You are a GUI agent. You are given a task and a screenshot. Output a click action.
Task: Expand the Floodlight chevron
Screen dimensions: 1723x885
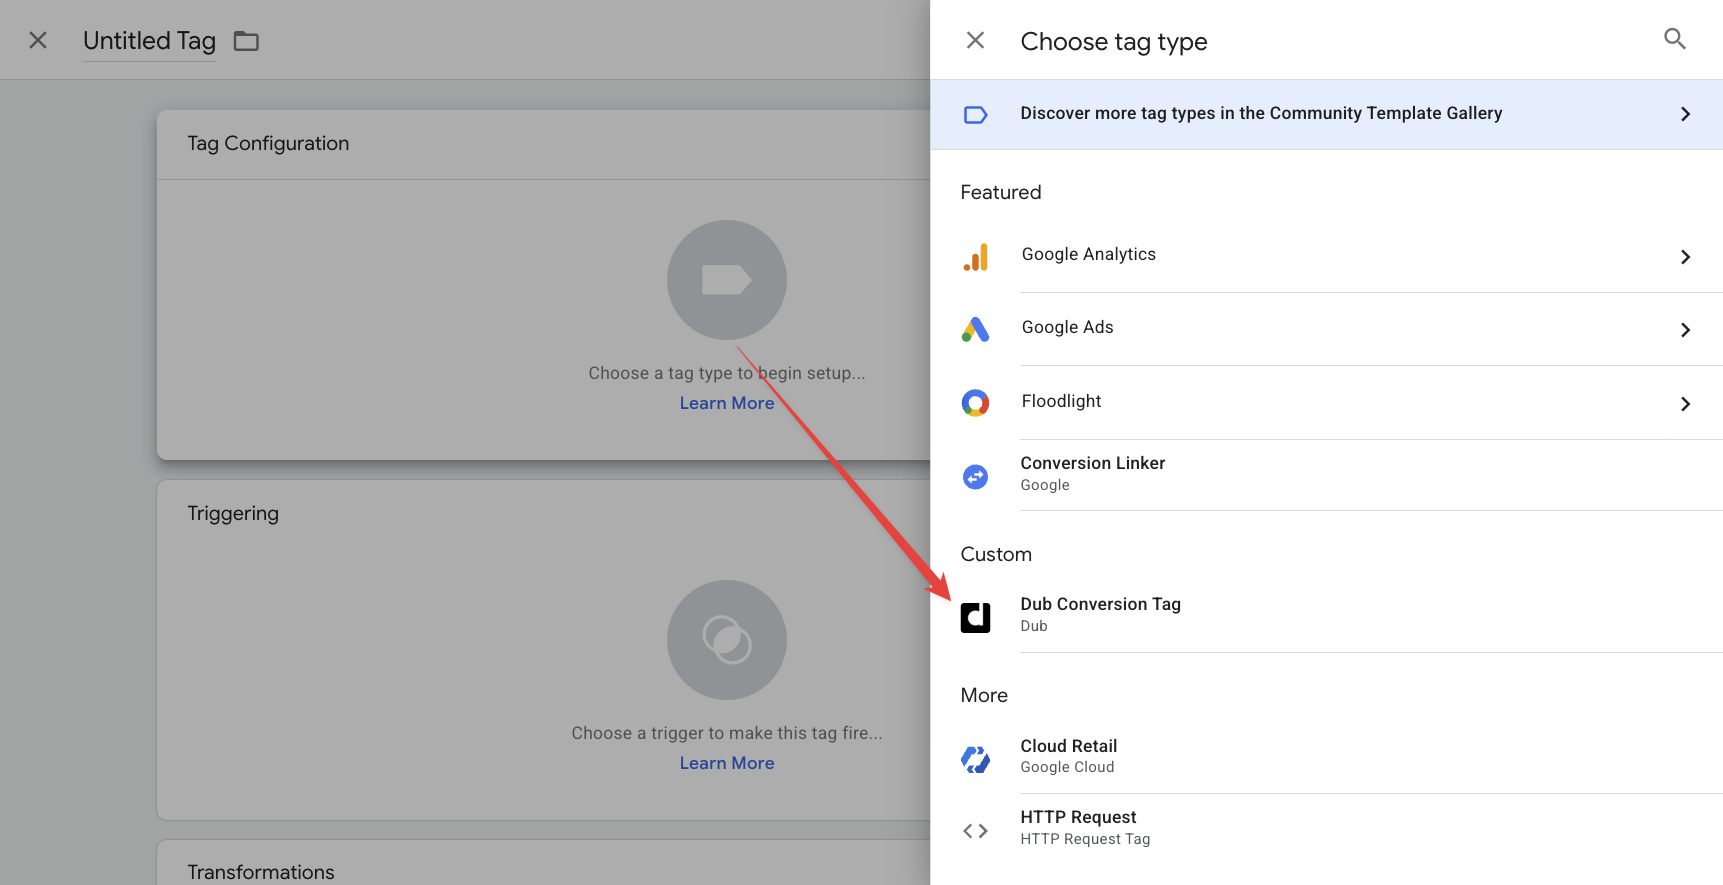pos(1685,404)
